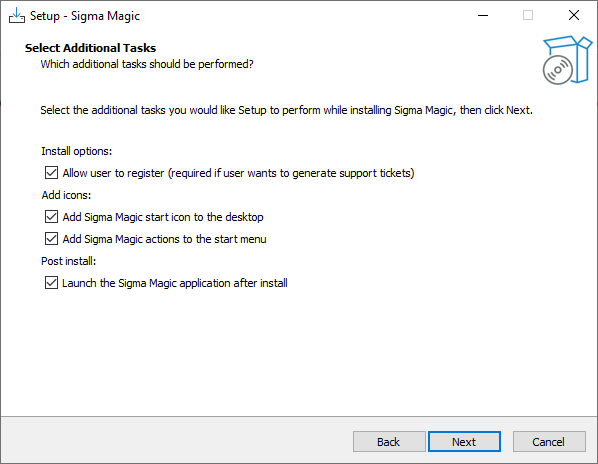Click the software box and disc graphic
The image size is (598, 464).
[567, 60]
